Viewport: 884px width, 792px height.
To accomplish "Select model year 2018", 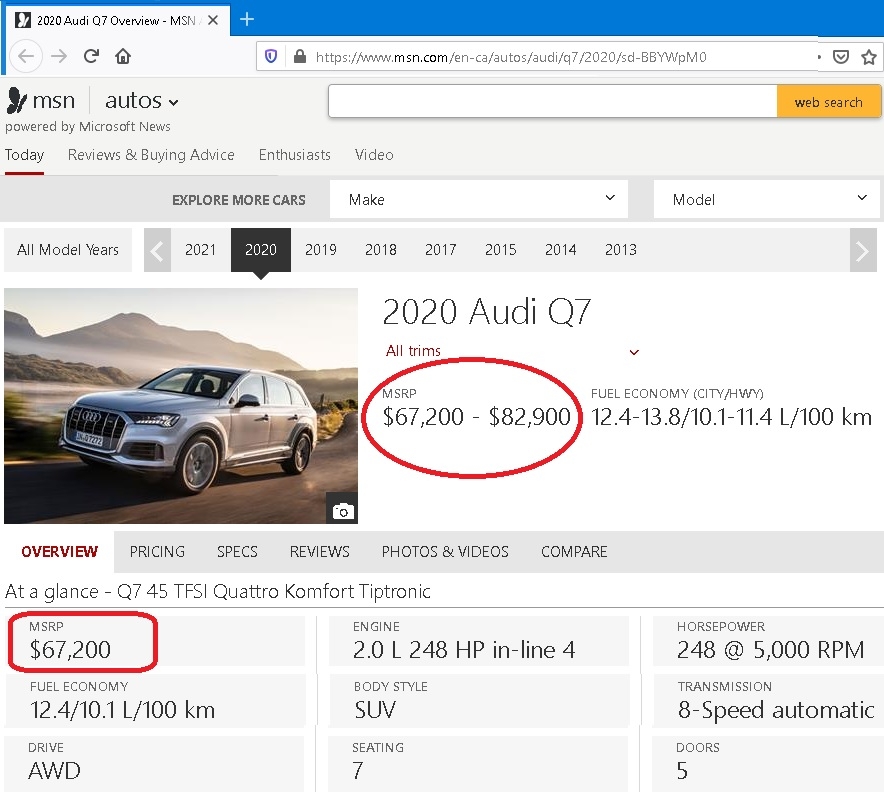I will [x=381, y=250].
